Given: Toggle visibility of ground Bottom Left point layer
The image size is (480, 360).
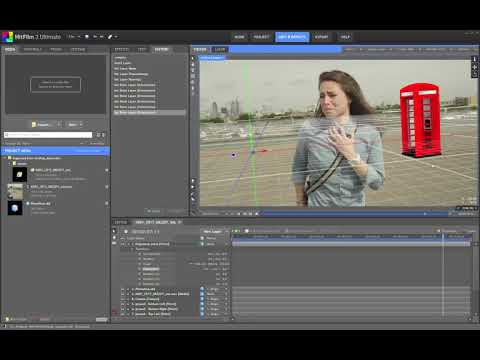Looking at the screenshot, I should coord(122,304).
